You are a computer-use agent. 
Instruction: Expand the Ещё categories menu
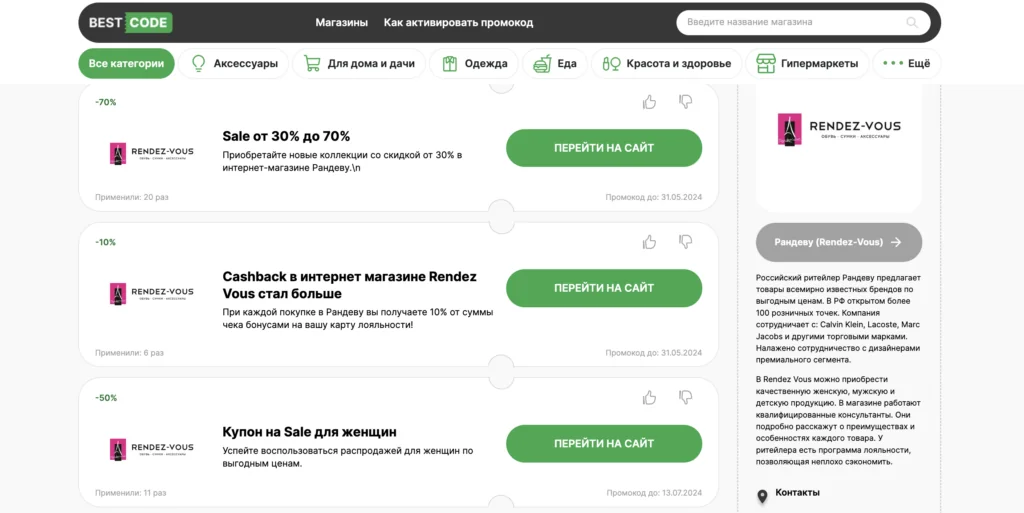pyautogui.click(x=907, y=64)
